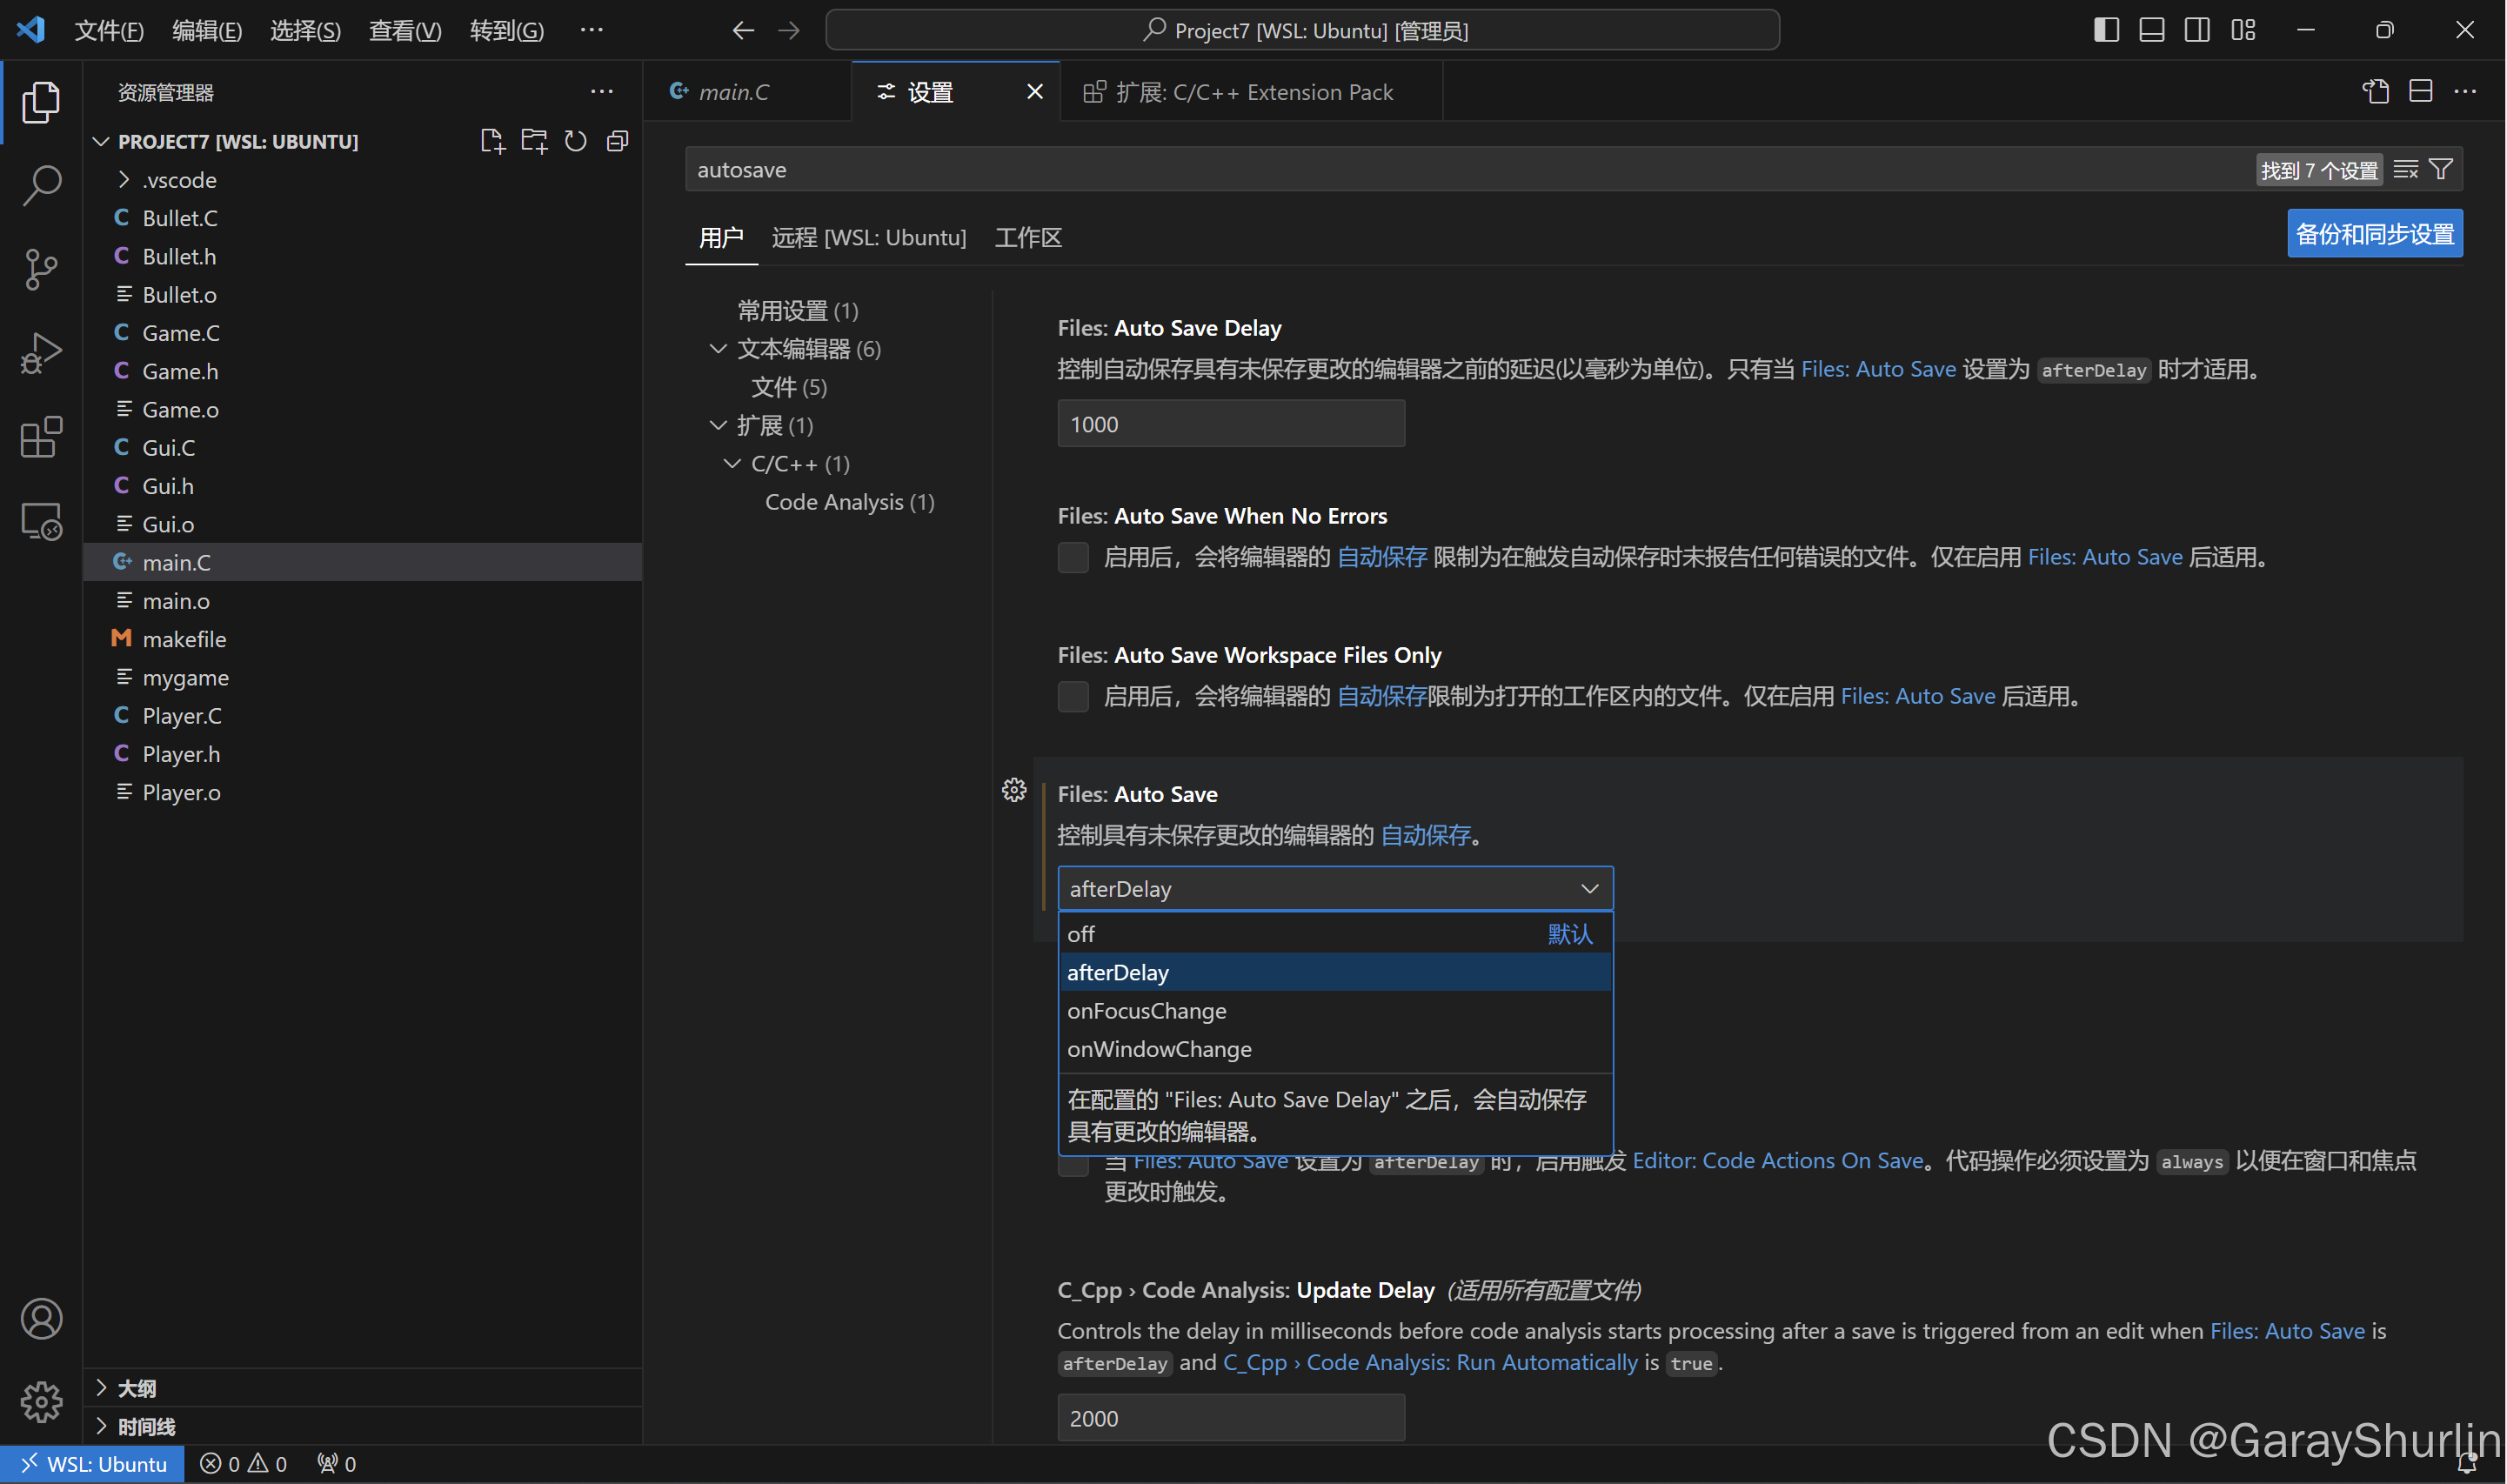Follow the Editor: Code Actions On Save link
Image resolution: width=2507 pixels, height=1484 pixels.
tap(1777, 1161)
